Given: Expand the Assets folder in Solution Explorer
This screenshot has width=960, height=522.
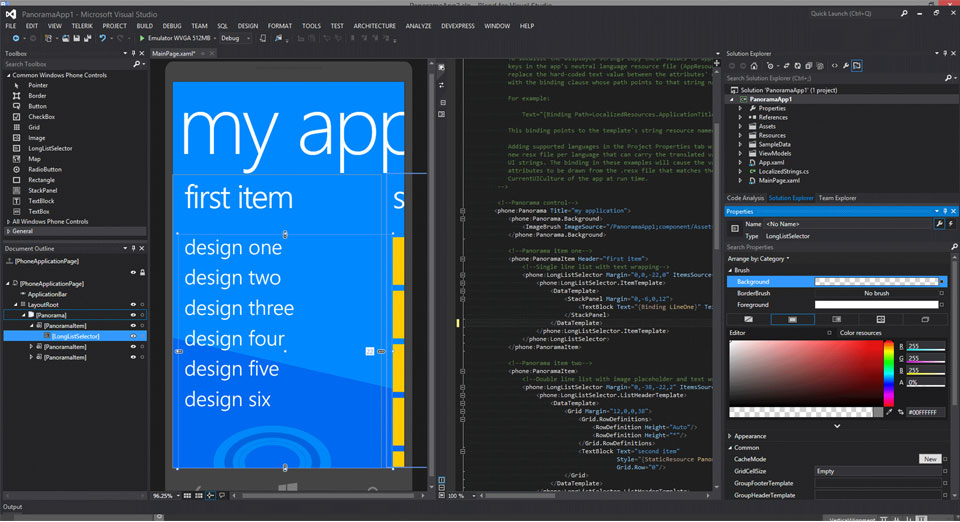Looking at the screenshot, I should point(740,126).
